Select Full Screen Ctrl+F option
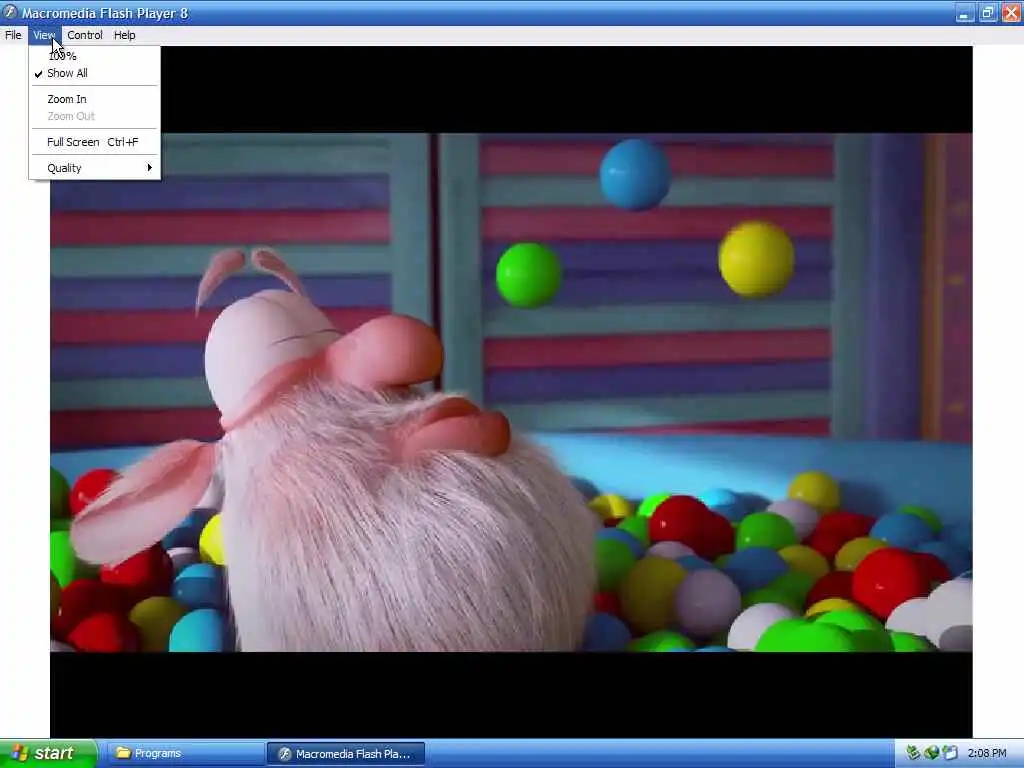Screen dimensions: 1024x768 click(95, 142)
